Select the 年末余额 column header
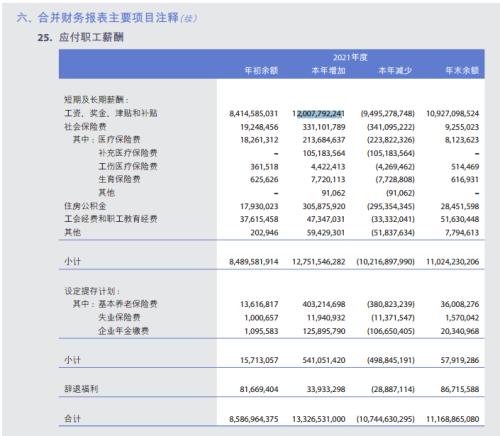 (462, 70)
